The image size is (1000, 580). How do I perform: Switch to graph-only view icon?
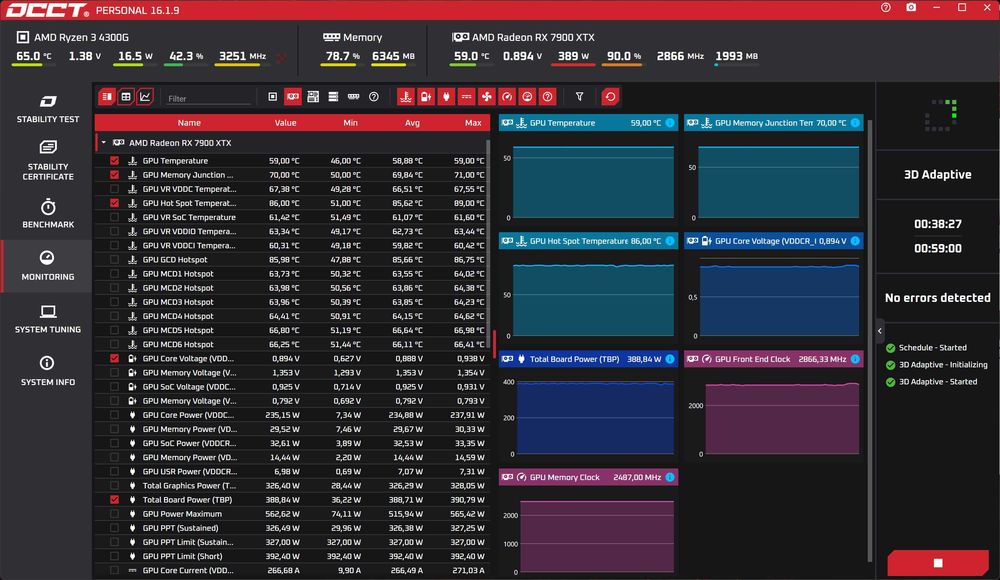[x=145, y=97]
